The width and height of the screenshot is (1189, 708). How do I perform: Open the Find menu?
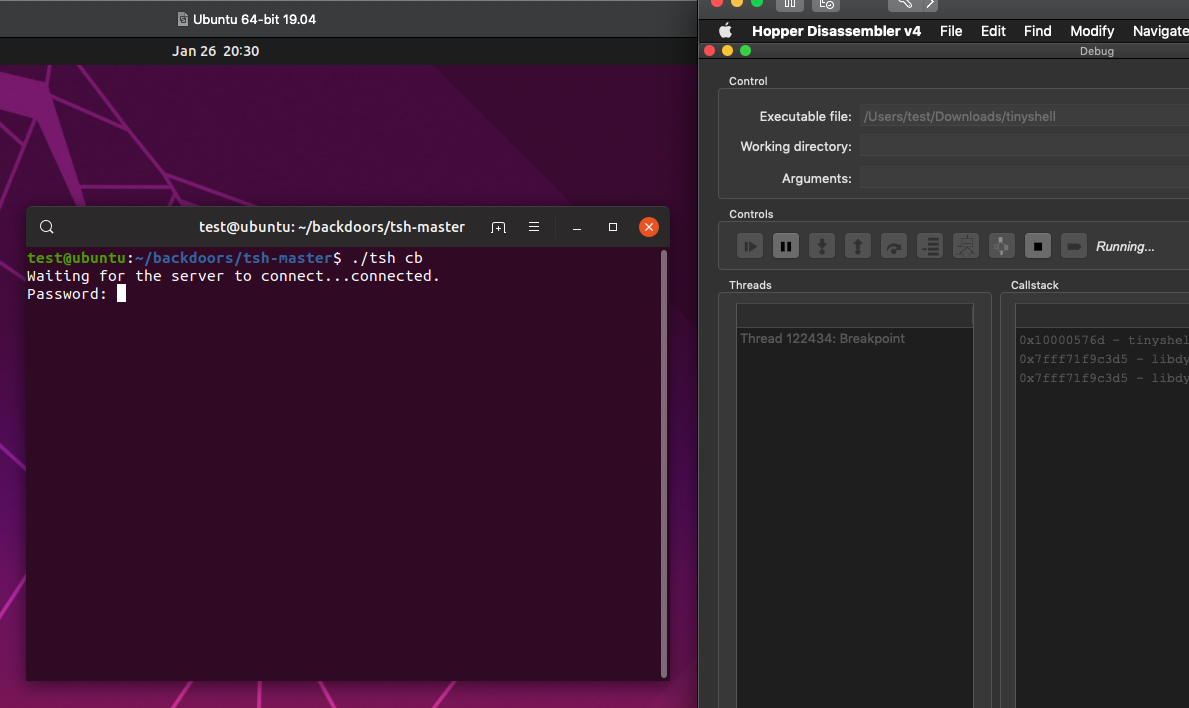point(1037,31)
